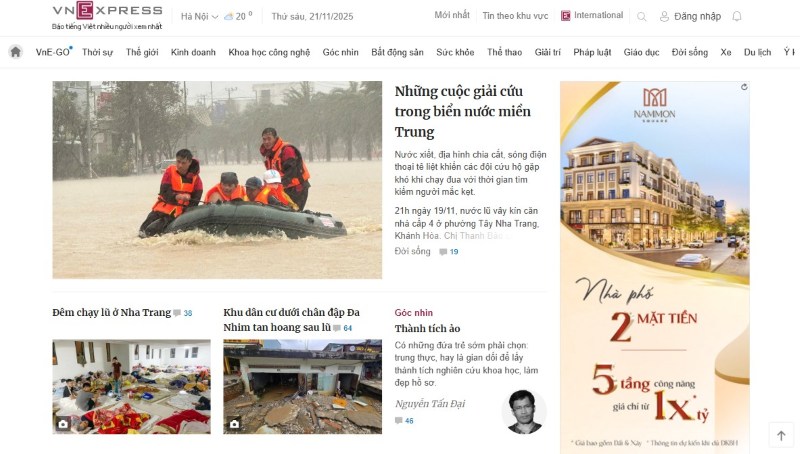The width and height of the screenshot is (800, 454).
Task: Click the ad refresh icon on Nammon banner
Action: 744,87
